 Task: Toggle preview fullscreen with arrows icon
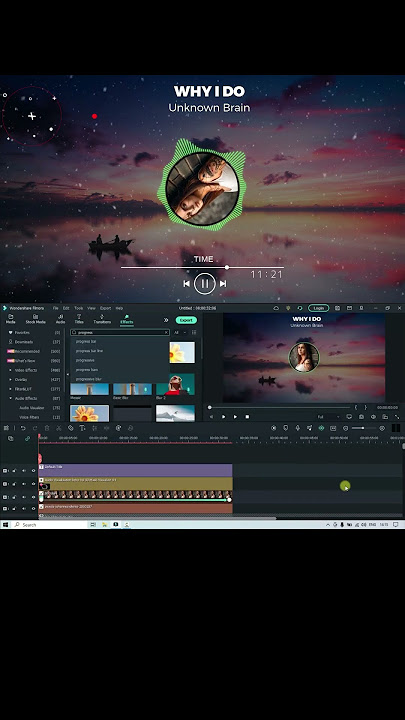point(397,417)
